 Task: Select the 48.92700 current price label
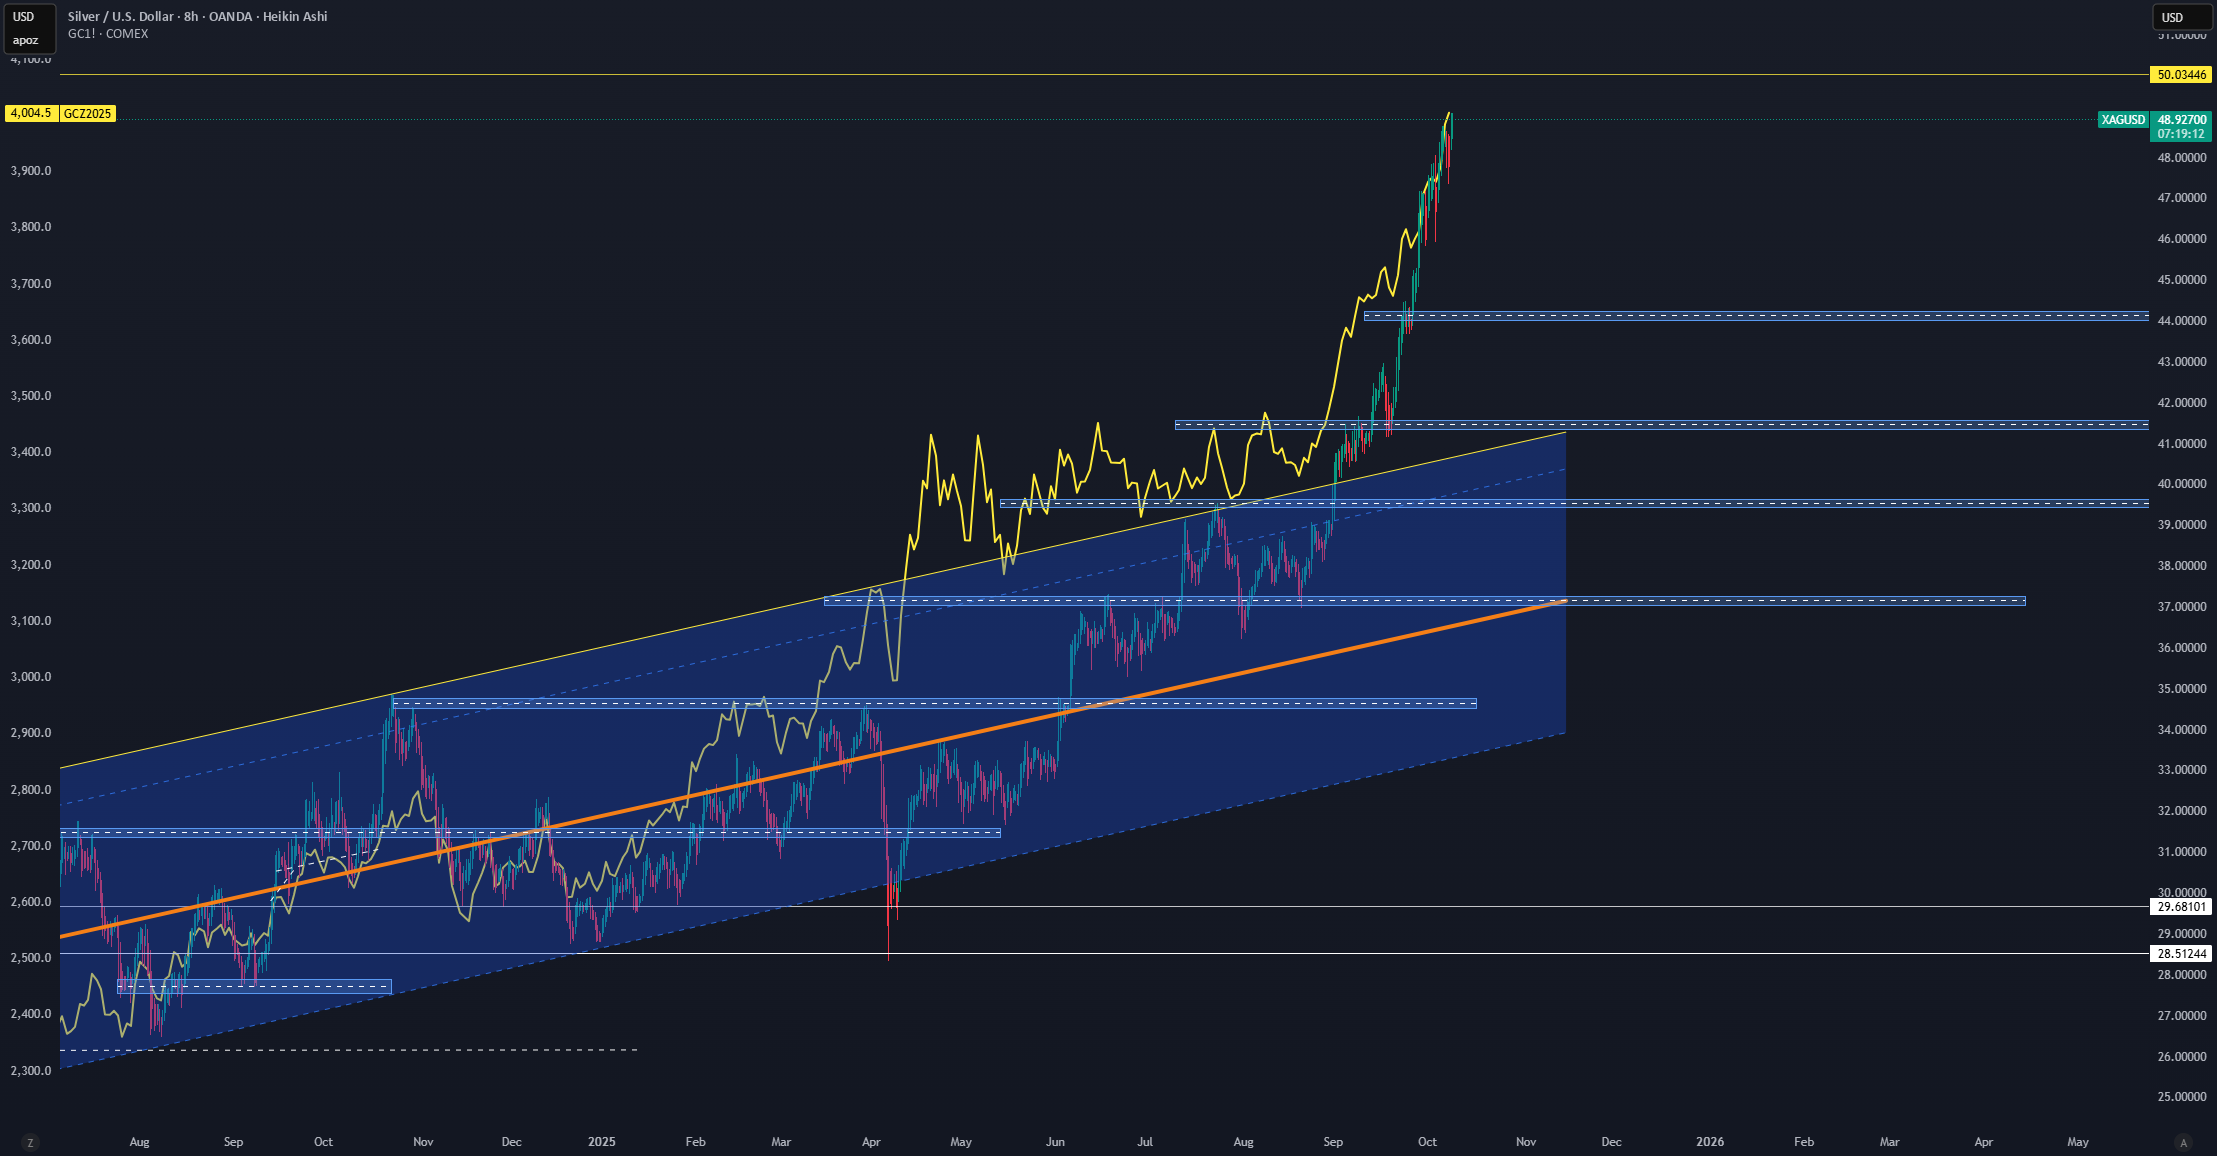(2181, 120)
